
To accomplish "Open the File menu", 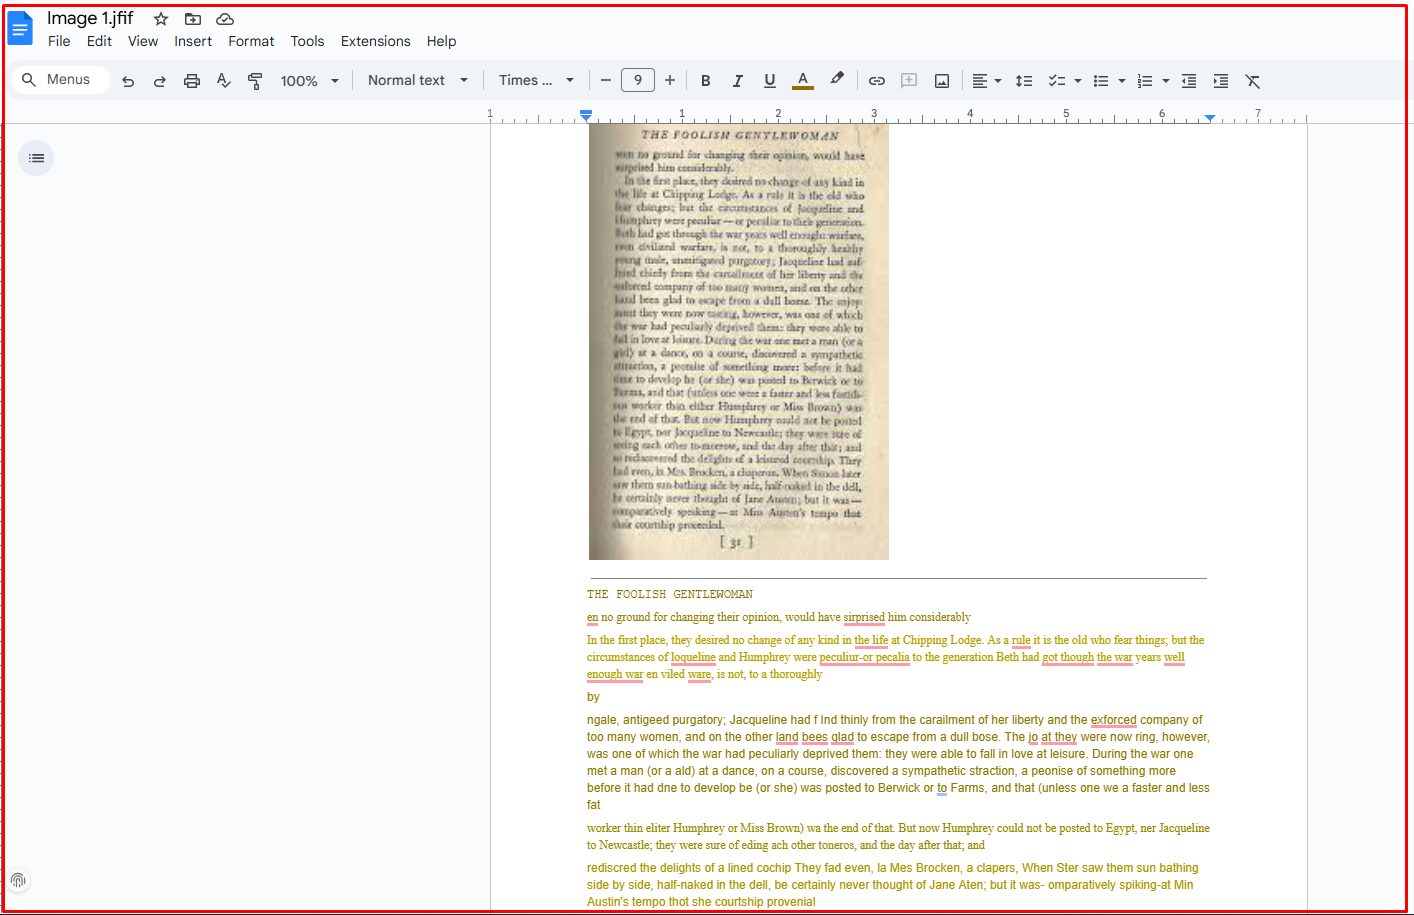I will [59, 41].
